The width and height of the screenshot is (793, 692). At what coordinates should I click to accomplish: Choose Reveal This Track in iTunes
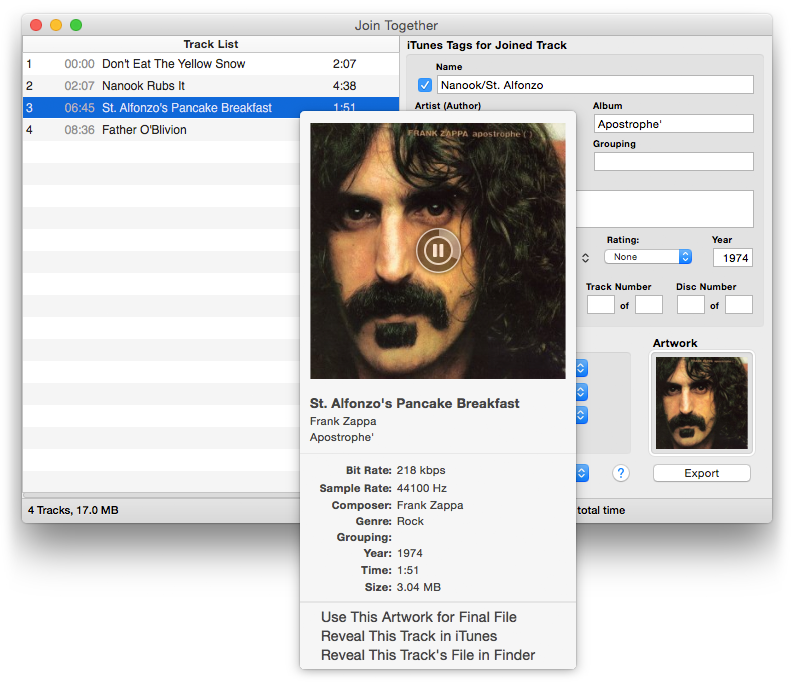[x=409, y=636]
